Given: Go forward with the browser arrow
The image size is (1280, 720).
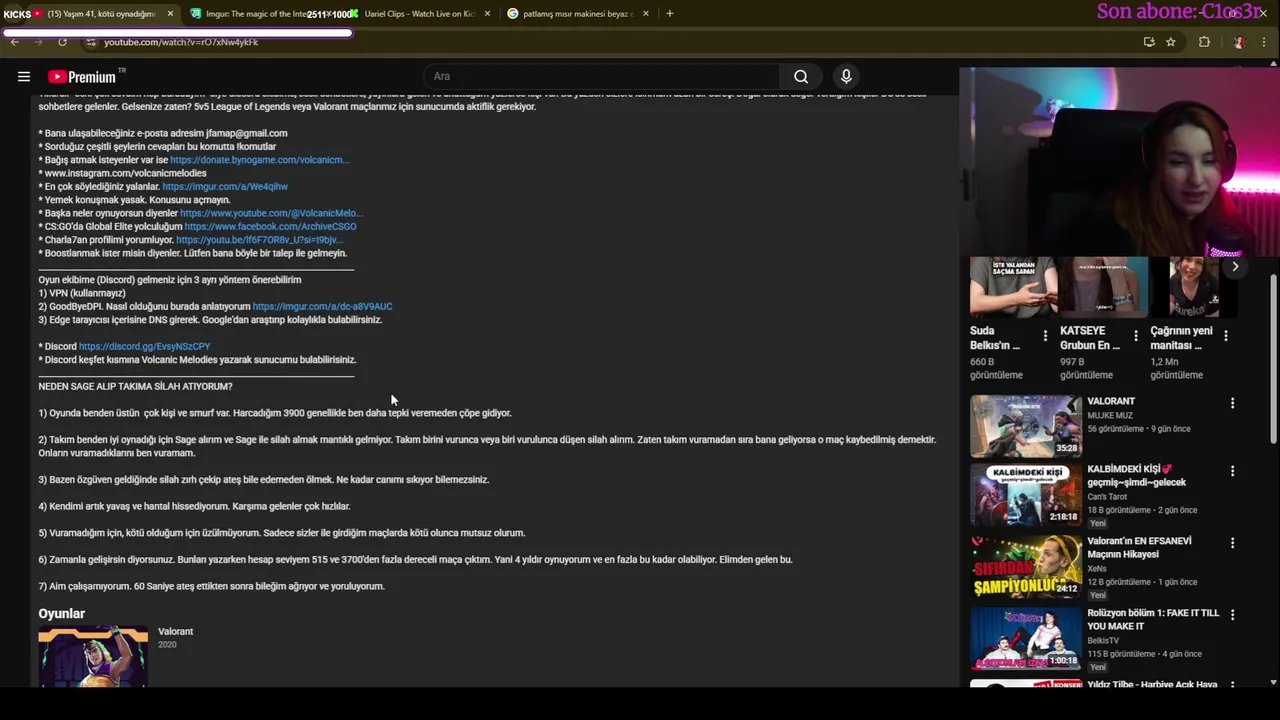Looking at the screenshot, I should tap(38, 42).
